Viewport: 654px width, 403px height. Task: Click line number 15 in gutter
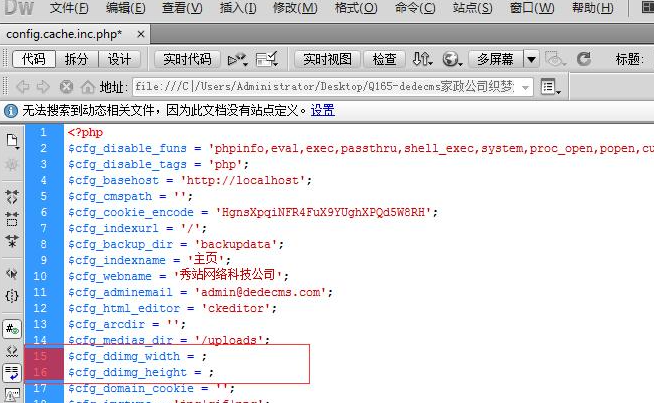40,356
